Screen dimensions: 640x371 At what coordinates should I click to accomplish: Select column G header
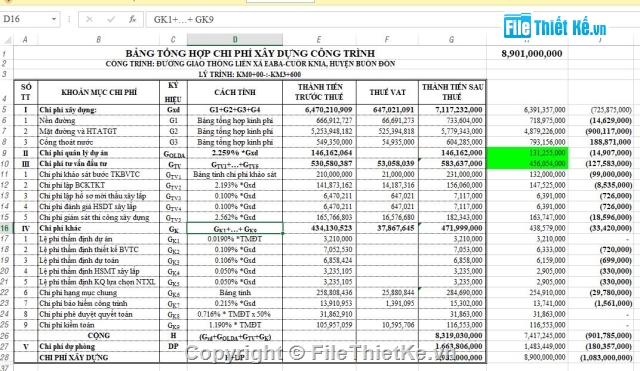pos(451,40)
